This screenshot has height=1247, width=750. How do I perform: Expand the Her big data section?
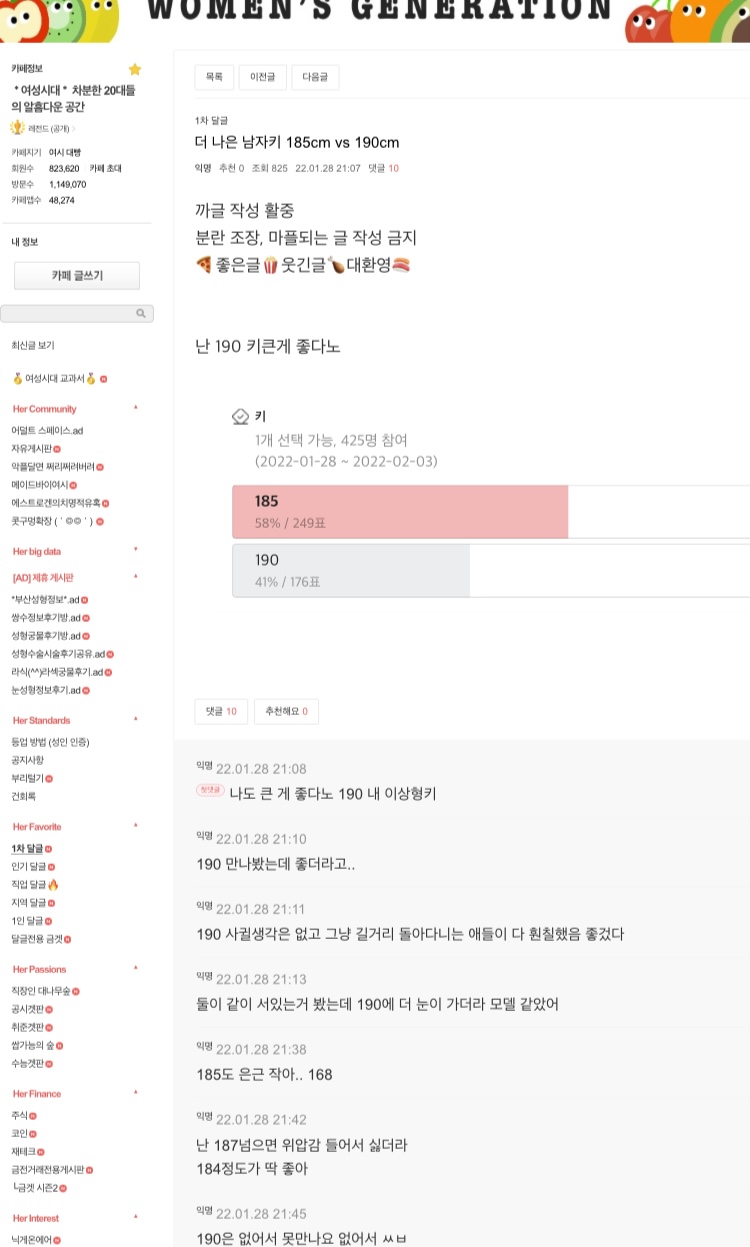tap(136, 550)
